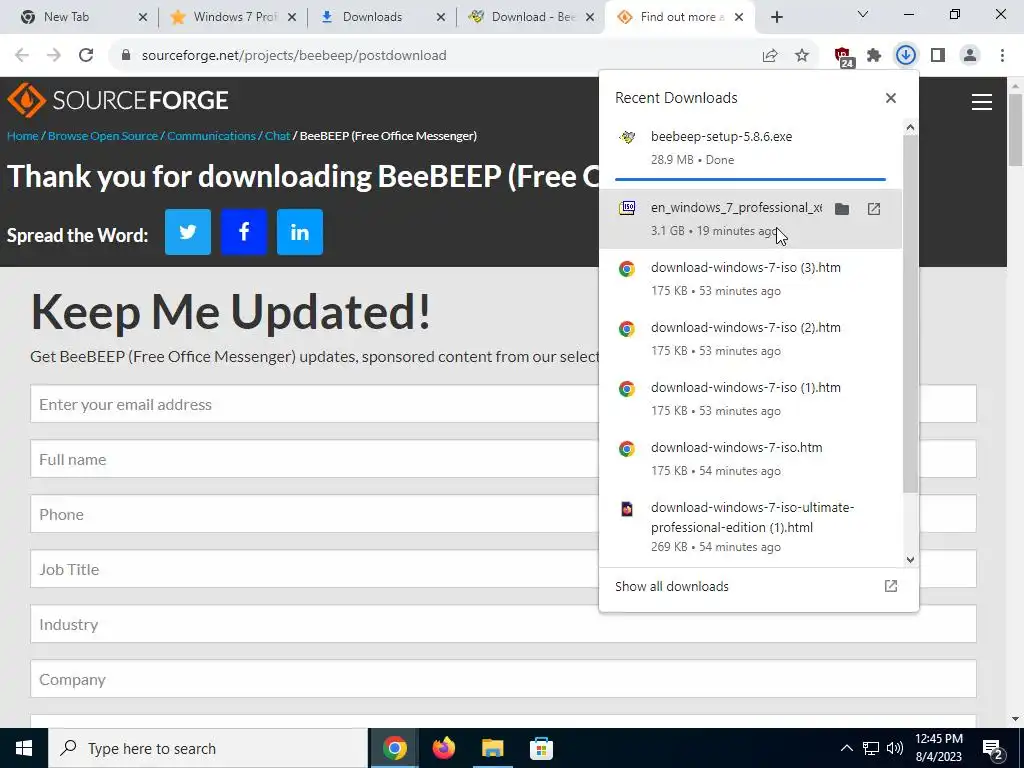This screenshot has height=768, width=1024.
Task: Open the SourceForge hamburger menu
Action: click(982, 102)
